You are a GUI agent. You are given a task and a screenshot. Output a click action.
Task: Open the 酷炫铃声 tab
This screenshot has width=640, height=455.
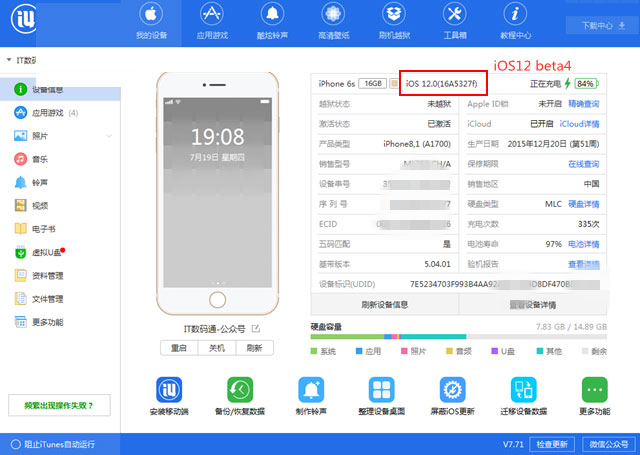point(272,23)
